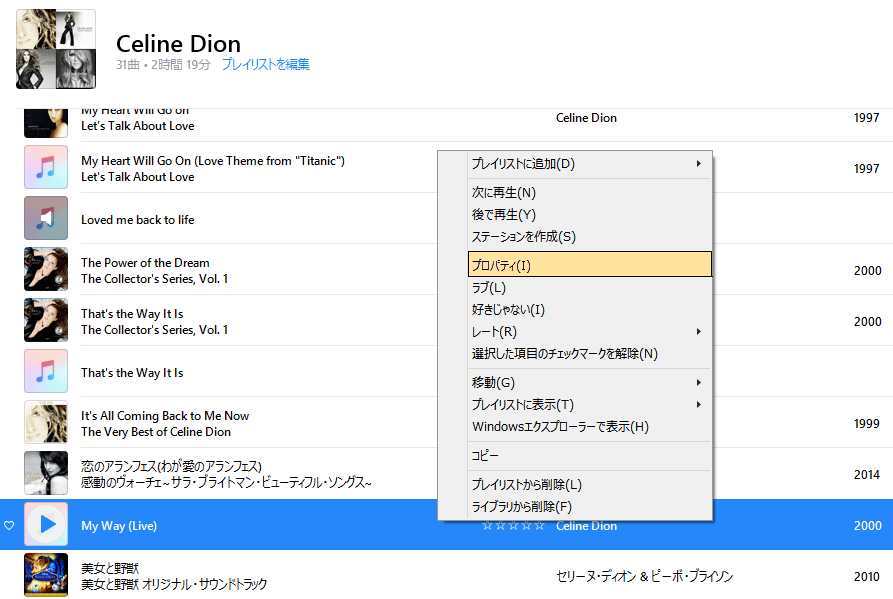Click the album art for The Power of the Dream
Viewport: 893px width, 599px height.
pos(46,269)
